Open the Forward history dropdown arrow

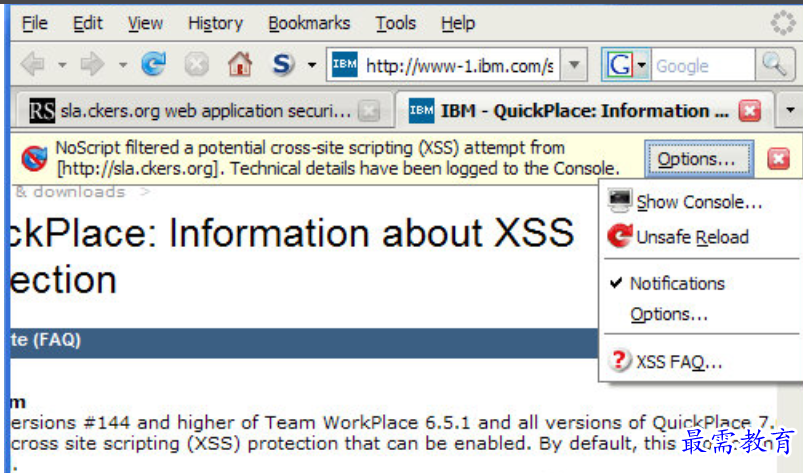point(122,65)
